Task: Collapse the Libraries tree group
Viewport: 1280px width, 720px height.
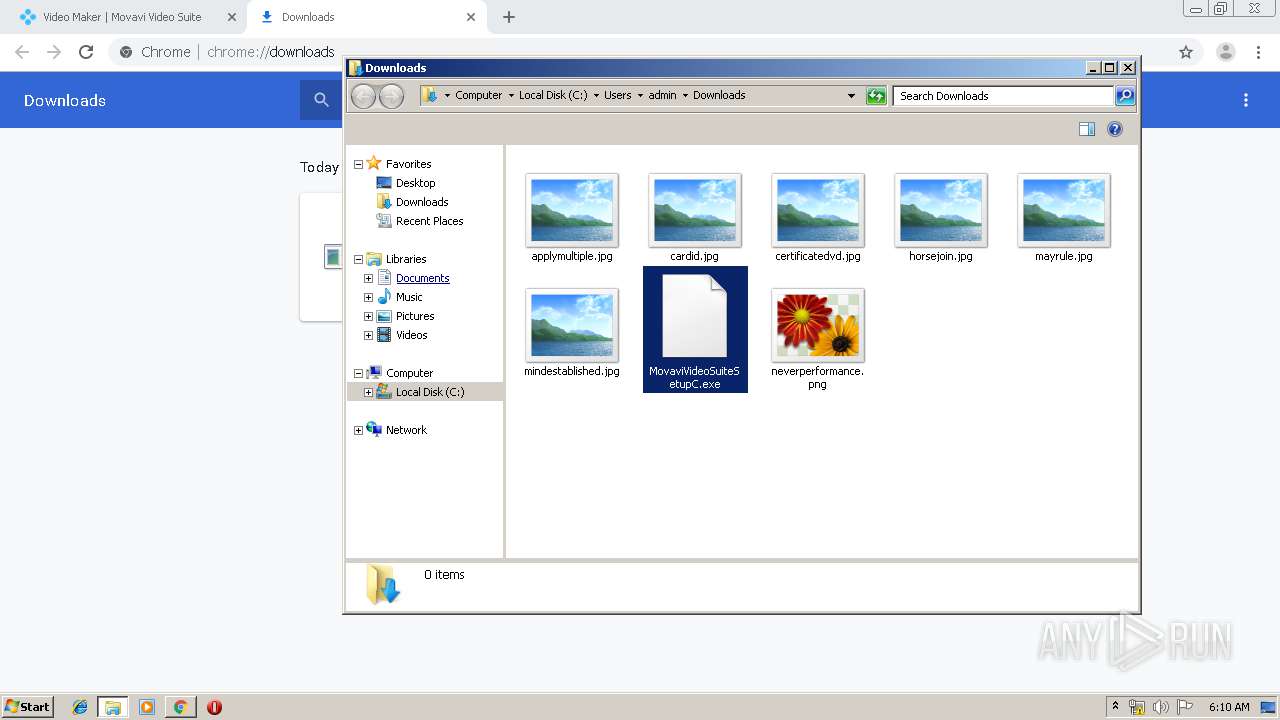Action: click(x=358, y=259)
